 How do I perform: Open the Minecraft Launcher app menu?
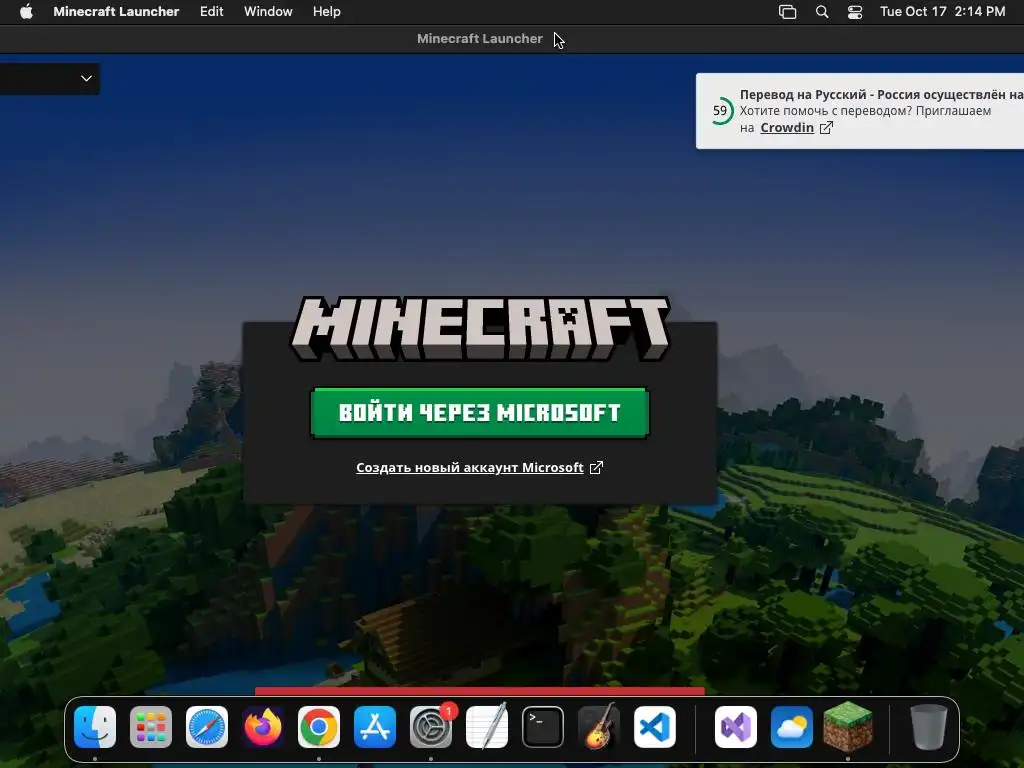pyautogui.click(x=116, y=12)
